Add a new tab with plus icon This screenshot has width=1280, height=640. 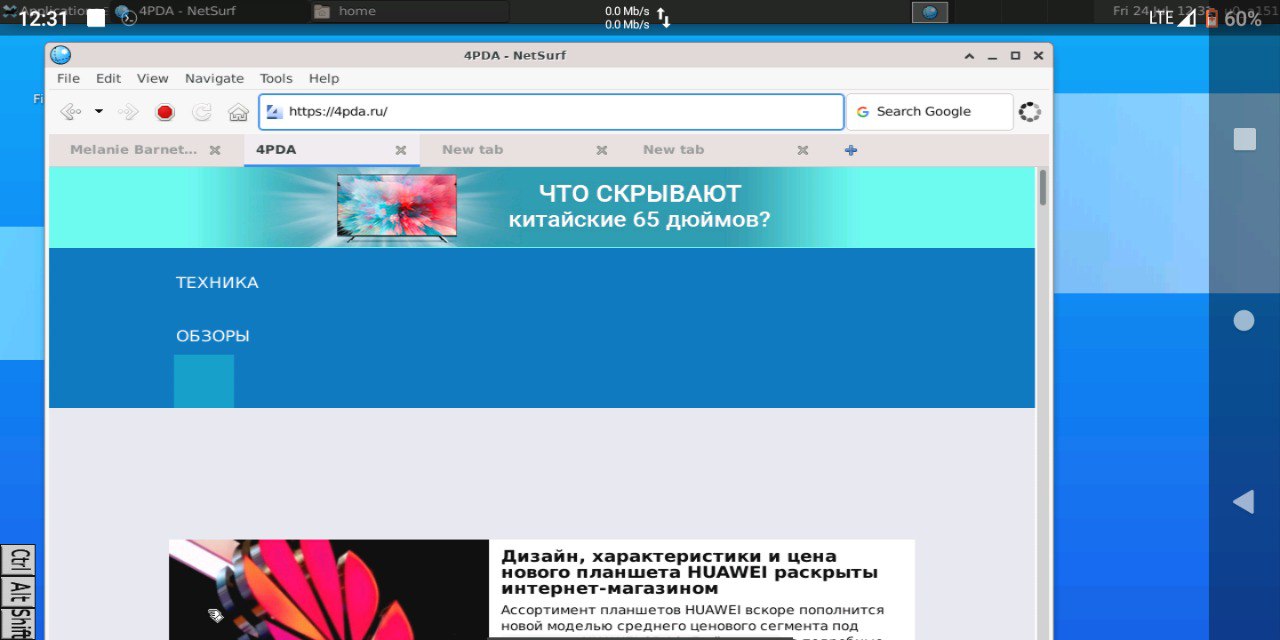pyautogui.click(x=851, y=151)
